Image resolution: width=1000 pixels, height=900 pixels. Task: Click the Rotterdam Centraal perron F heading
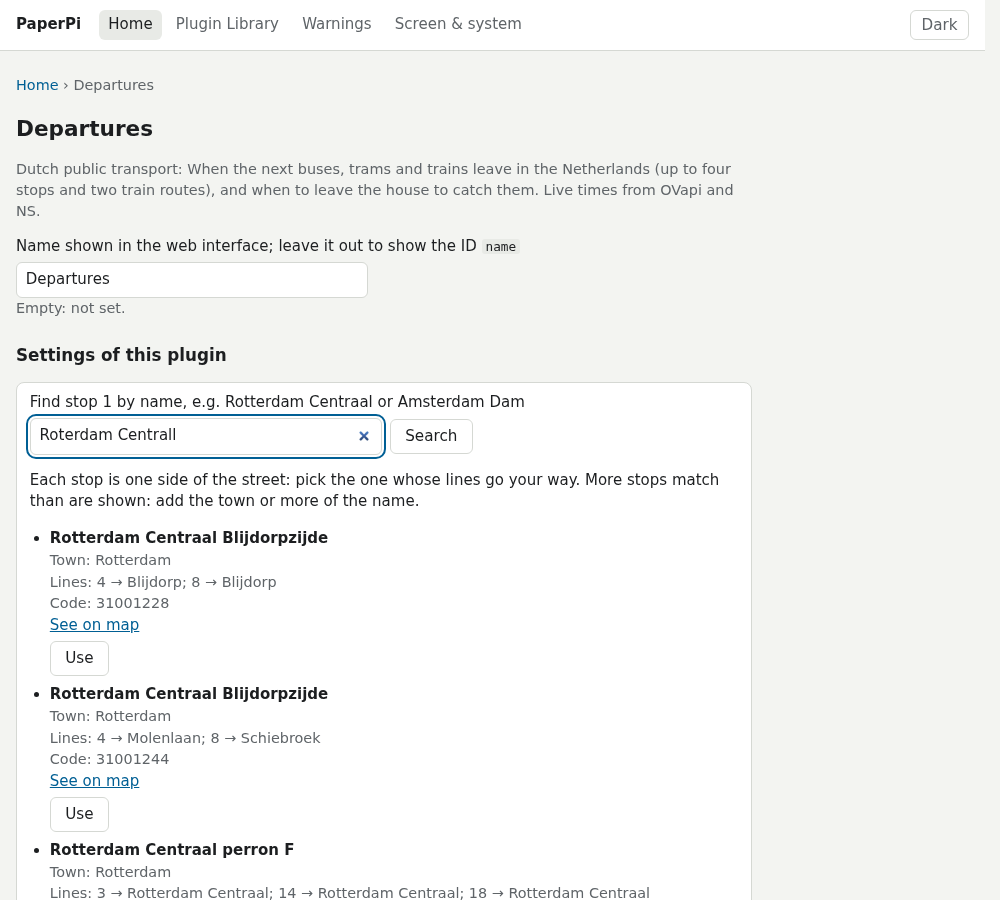172,850
